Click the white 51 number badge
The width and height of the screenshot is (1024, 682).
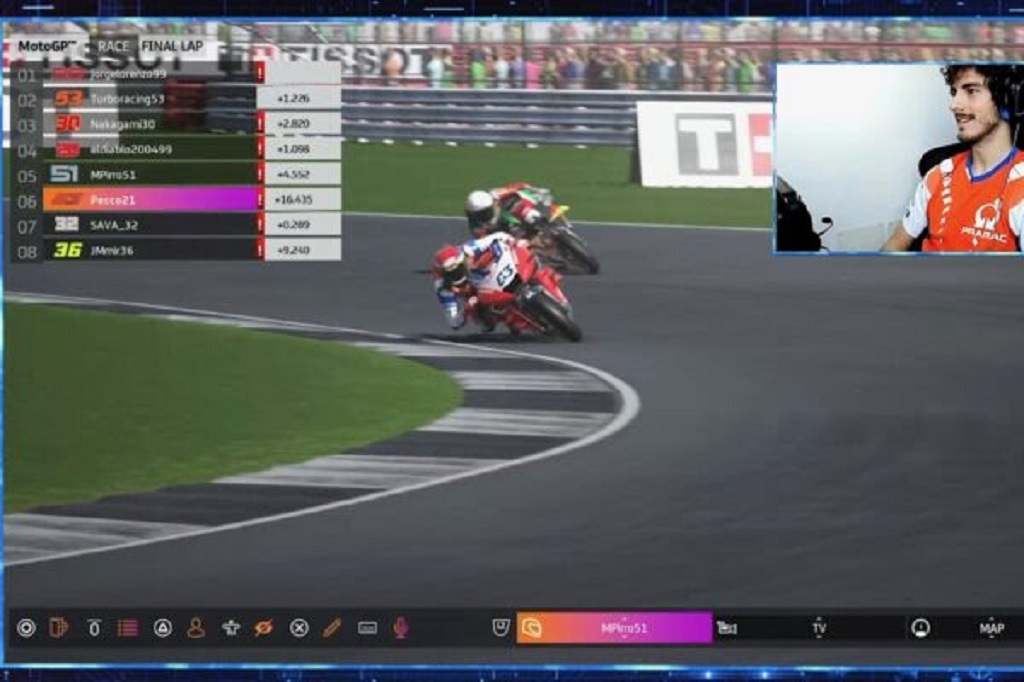[x=65, y=174]
